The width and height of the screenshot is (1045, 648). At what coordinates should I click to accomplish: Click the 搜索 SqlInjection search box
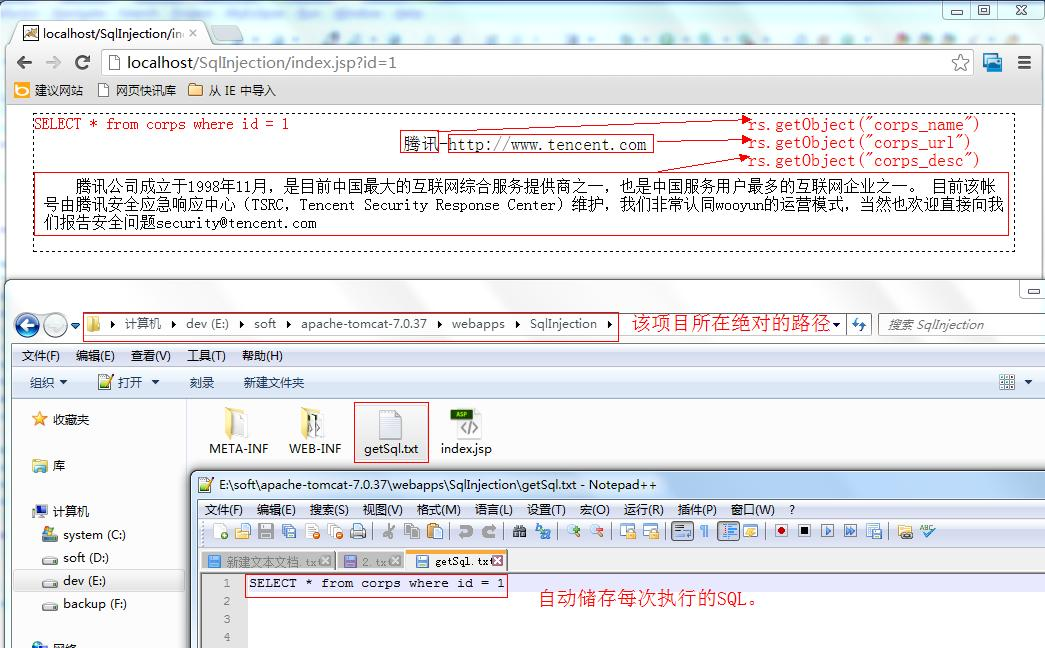962,325
